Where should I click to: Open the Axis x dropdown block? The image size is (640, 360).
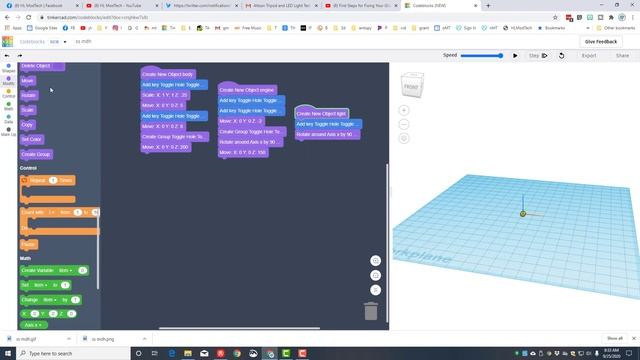point(33,325)
